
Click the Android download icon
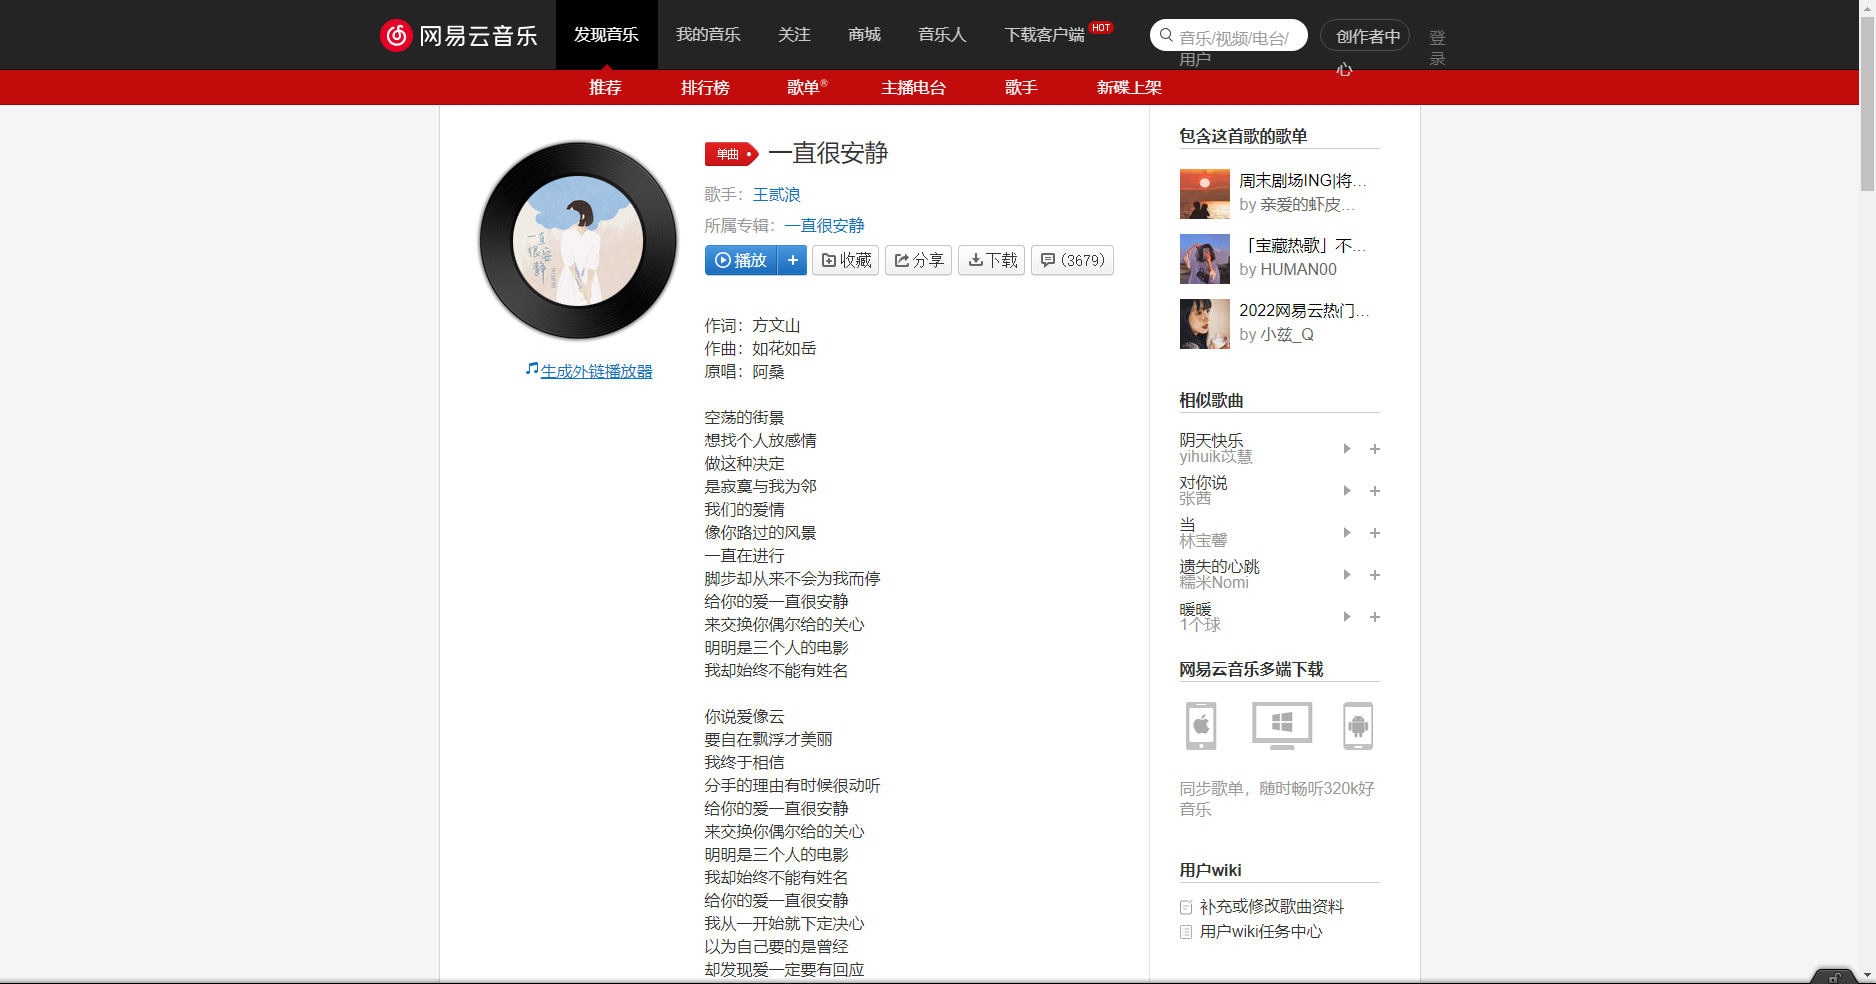click(x=1358, y=726)
